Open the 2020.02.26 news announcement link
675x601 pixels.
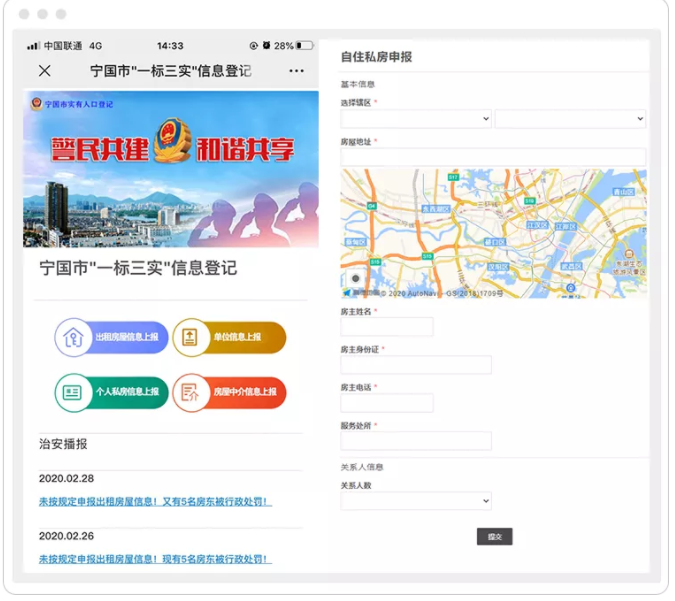[x=155, y=559]
